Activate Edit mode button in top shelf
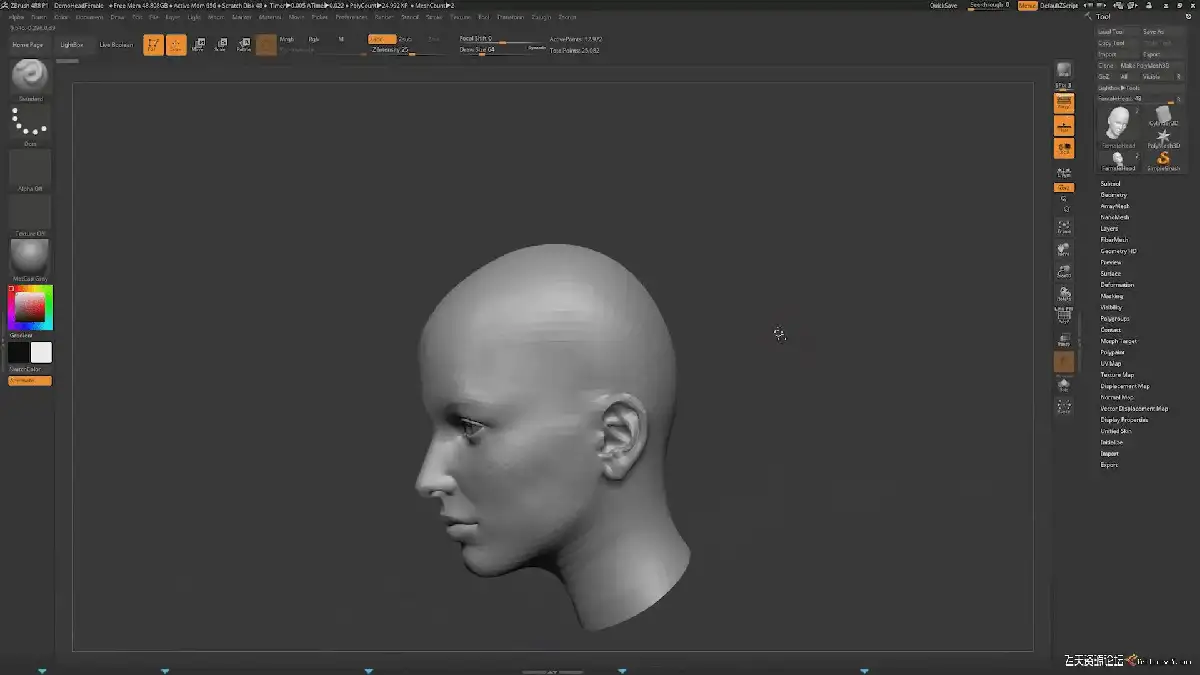 coord(153,45)
